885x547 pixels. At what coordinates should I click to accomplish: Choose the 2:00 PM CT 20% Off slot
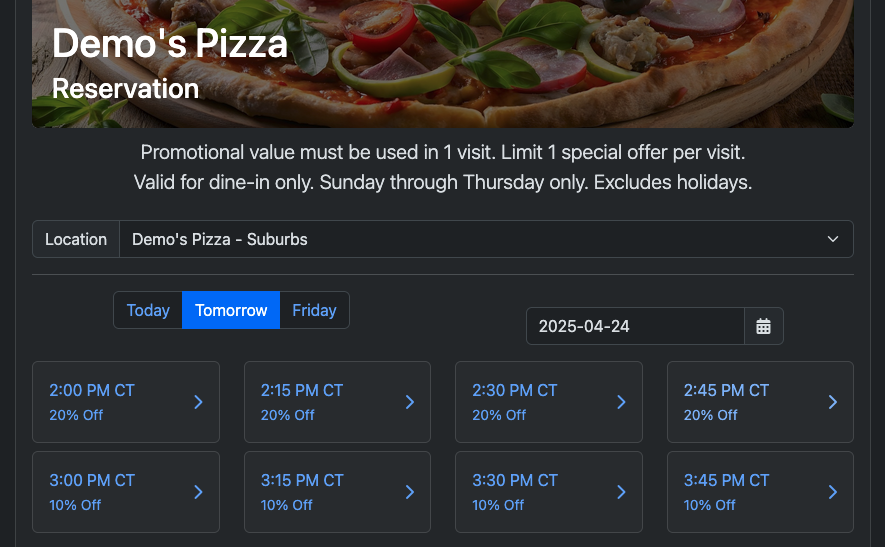pyautogui.click(x=126, y=402)
